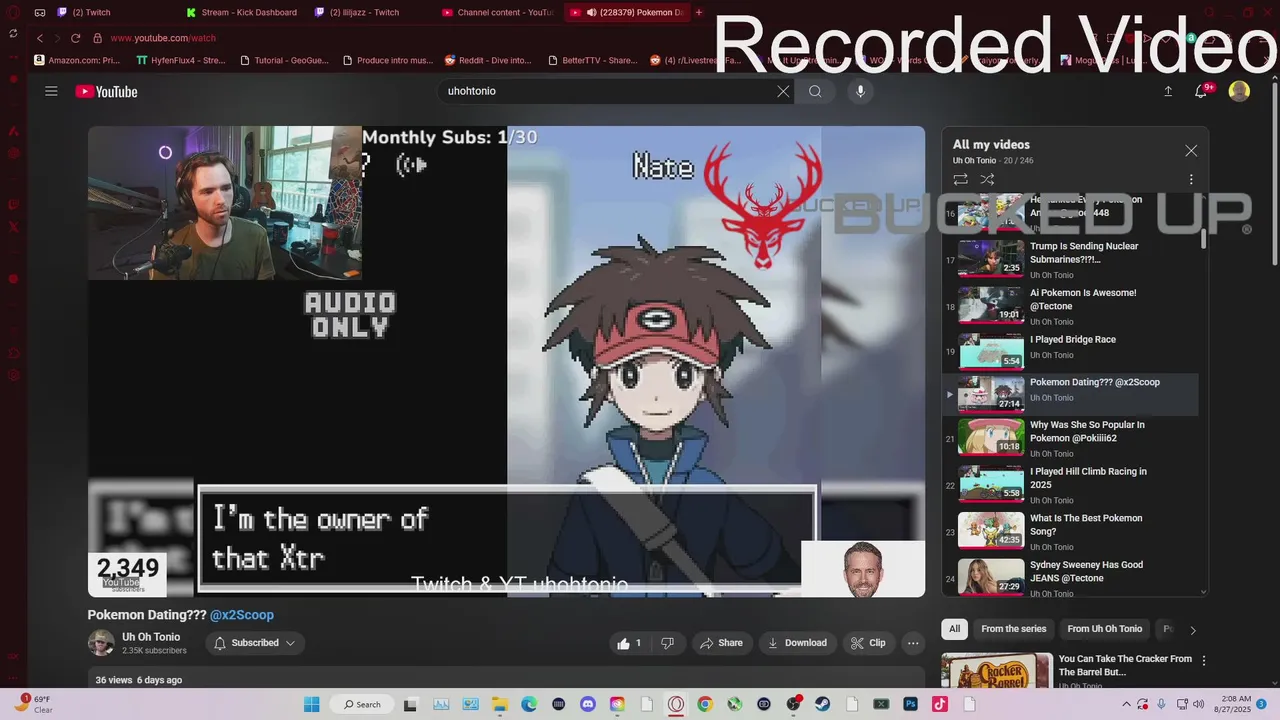Image resolution: width=1280 pixels, height=720 pixels.
Task: Start voice search with microphone icon
Action: point(860,91)
